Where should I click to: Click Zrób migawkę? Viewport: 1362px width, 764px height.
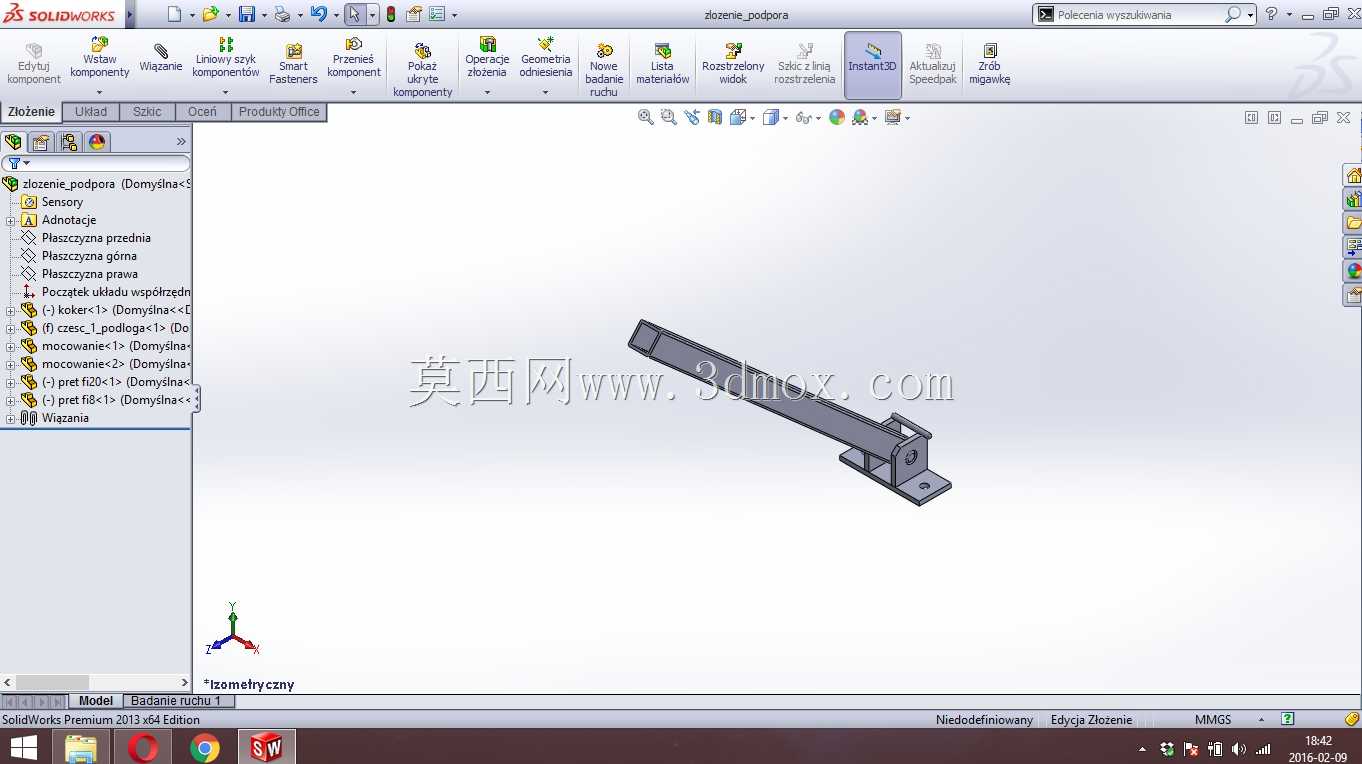pyautogui.click(x=989, y=64)
